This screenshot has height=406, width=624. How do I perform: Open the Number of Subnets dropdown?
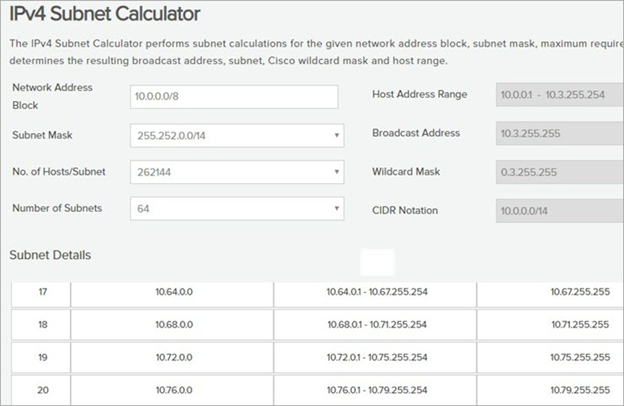236,210
